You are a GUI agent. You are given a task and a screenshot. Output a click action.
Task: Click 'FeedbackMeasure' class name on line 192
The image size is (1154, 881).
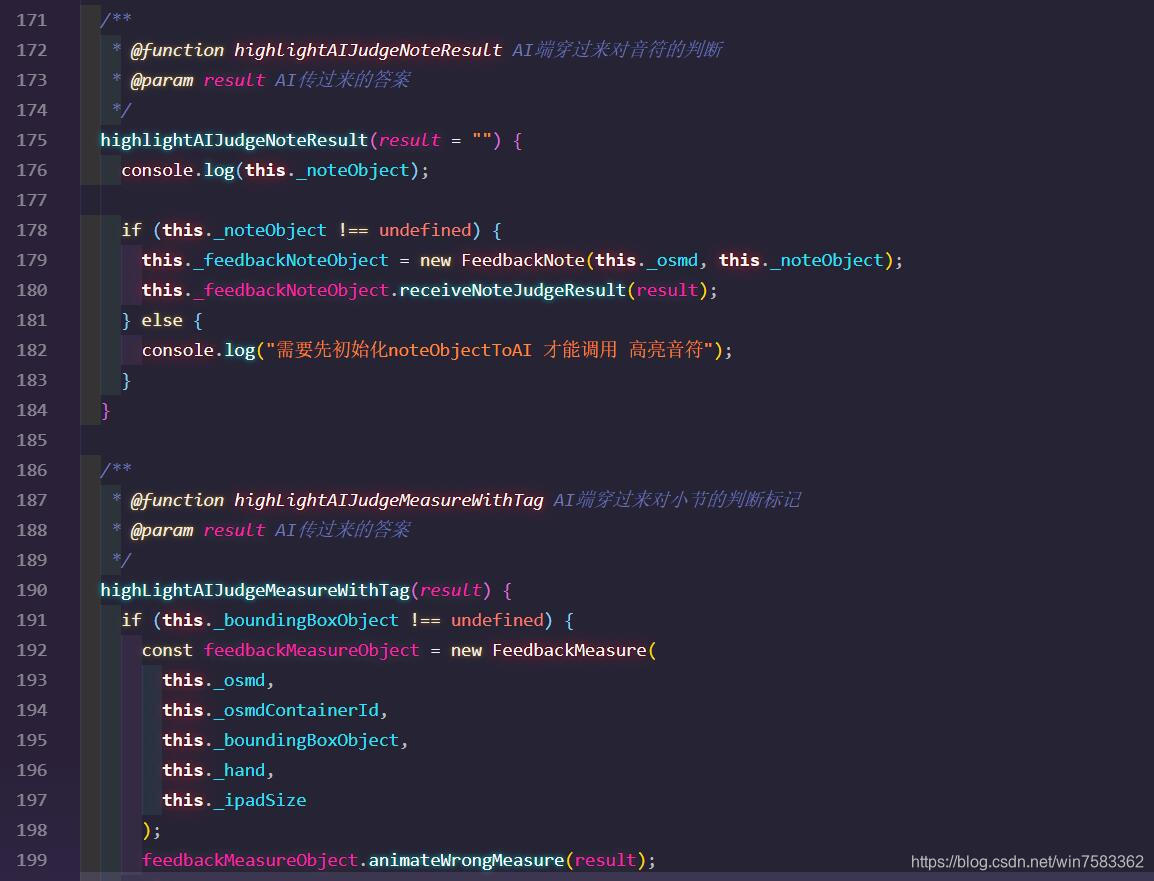tap(569, 651)
